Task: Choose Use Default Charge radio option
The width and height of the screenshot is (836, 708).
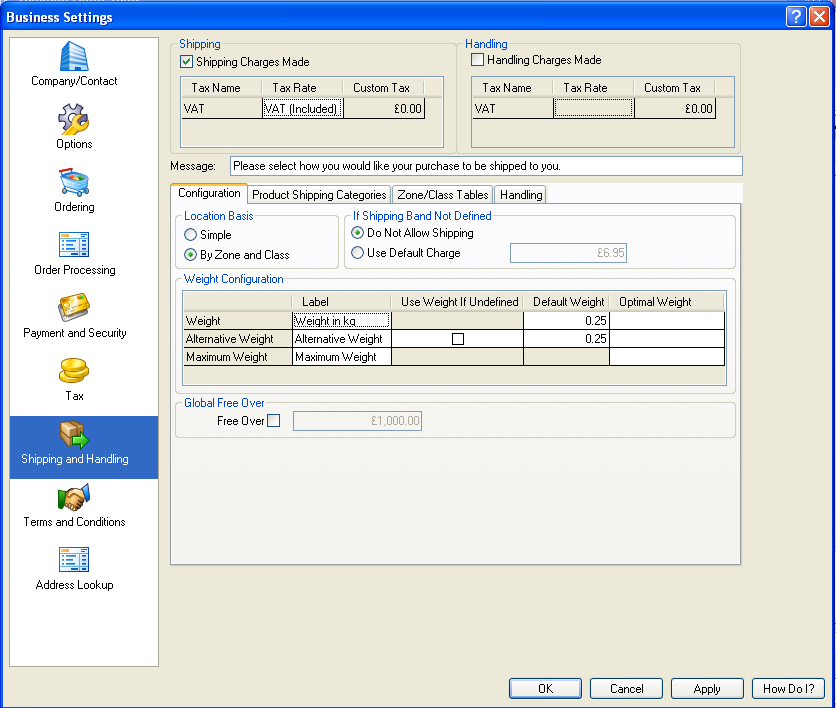Action: tap(358, 253)
